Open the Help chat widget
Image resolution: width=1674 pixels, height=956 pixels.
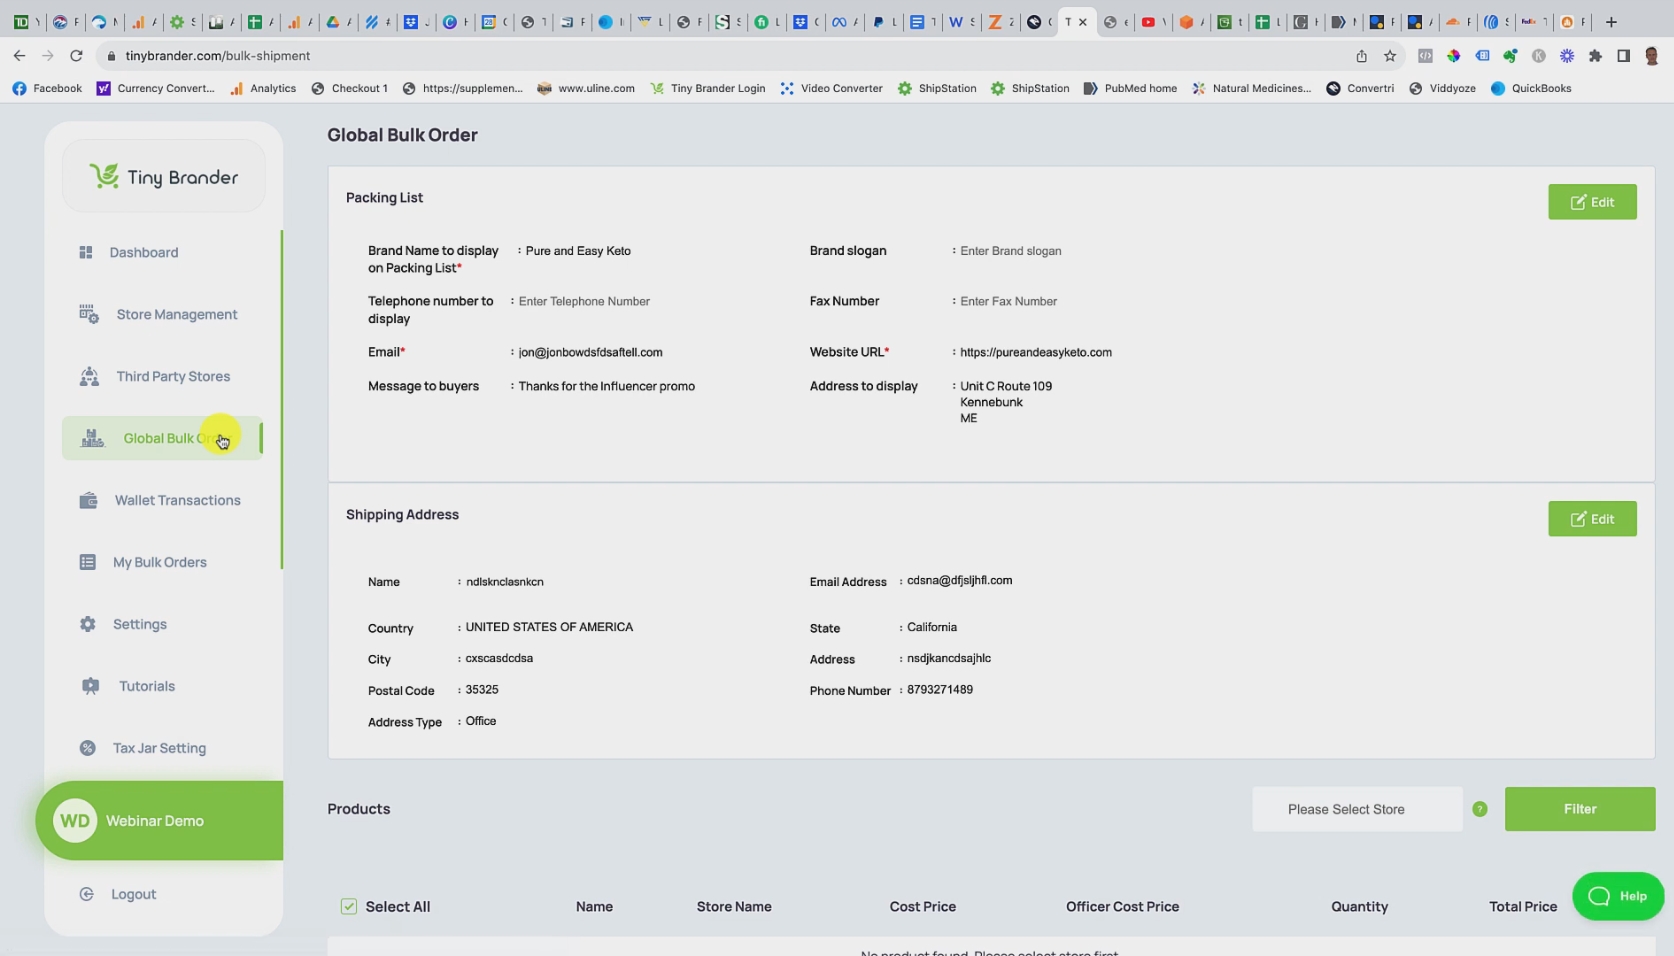pos(1618,896)
